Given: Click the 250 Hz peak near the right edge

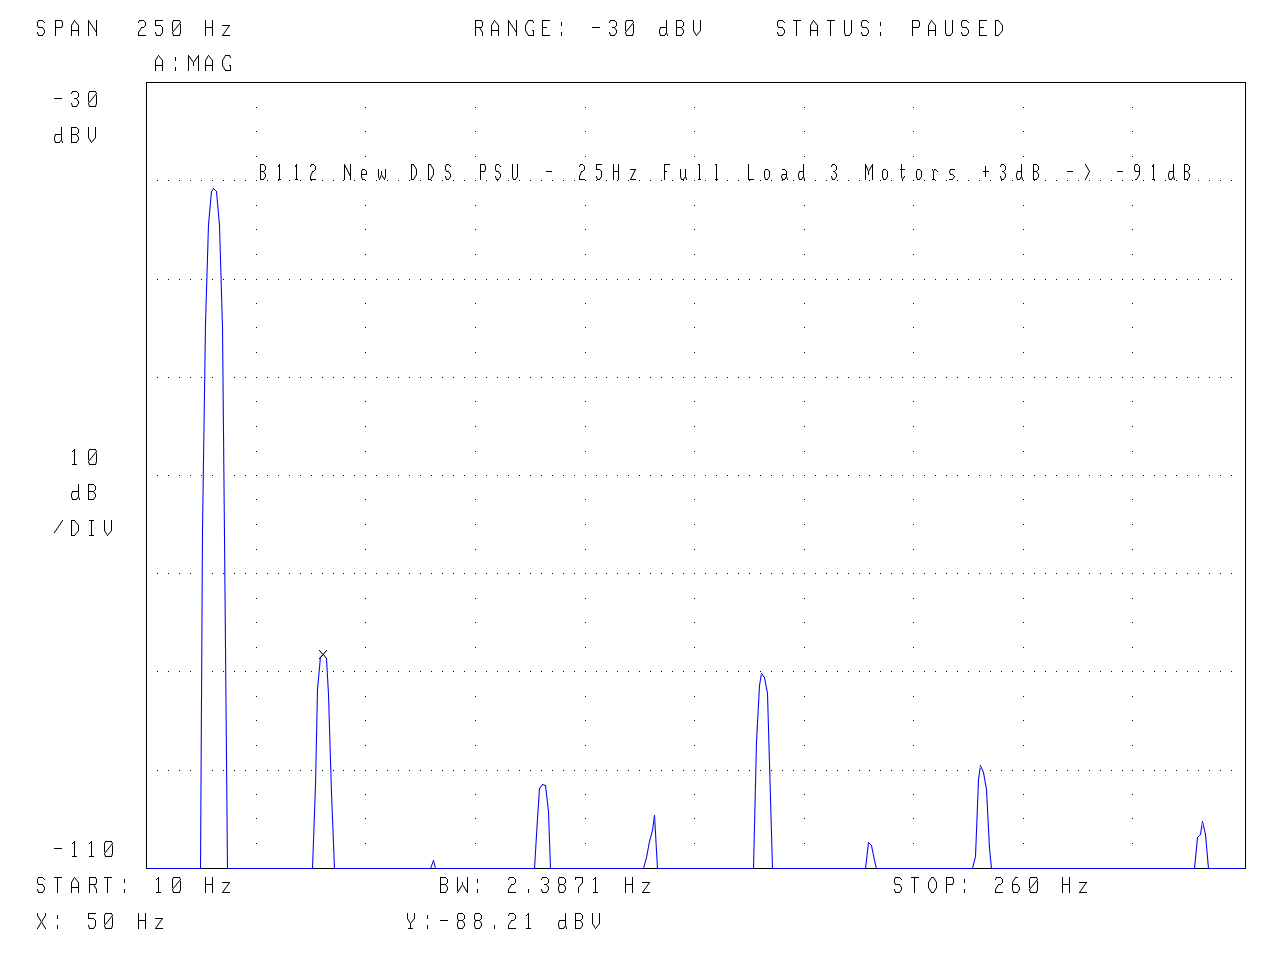Looking at the screenshot, I should point(1202,826).
